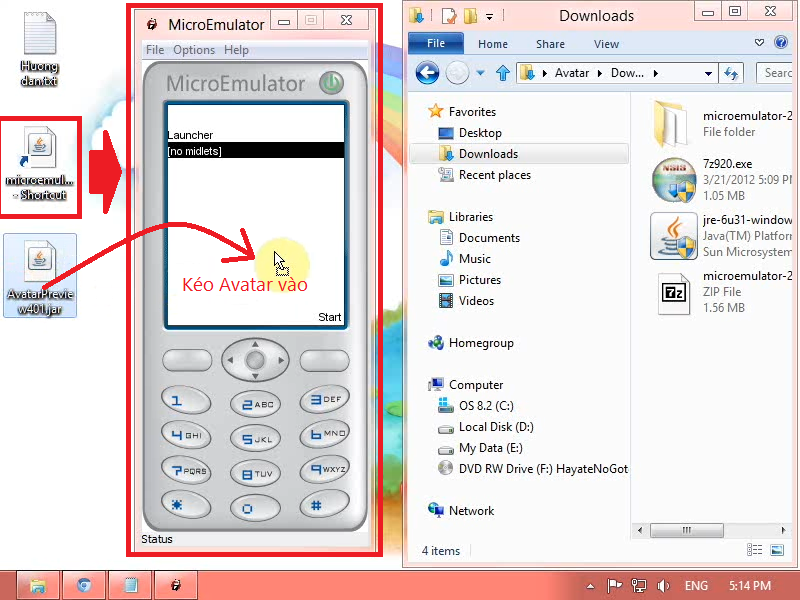The height and width of the screenshot is (600, 800).
Task: Switch to the Home ribbon tab
Action: [x=492, y=44]
